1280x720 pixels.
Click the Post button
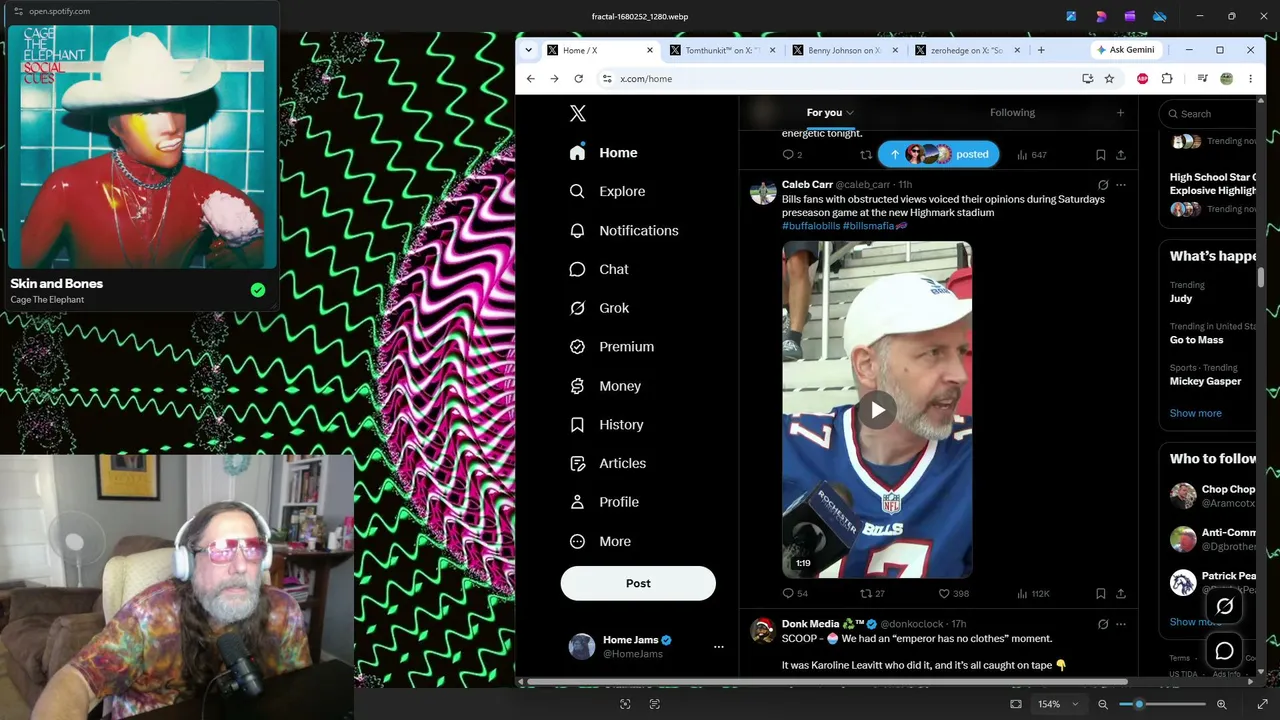[x=638, y=583]
